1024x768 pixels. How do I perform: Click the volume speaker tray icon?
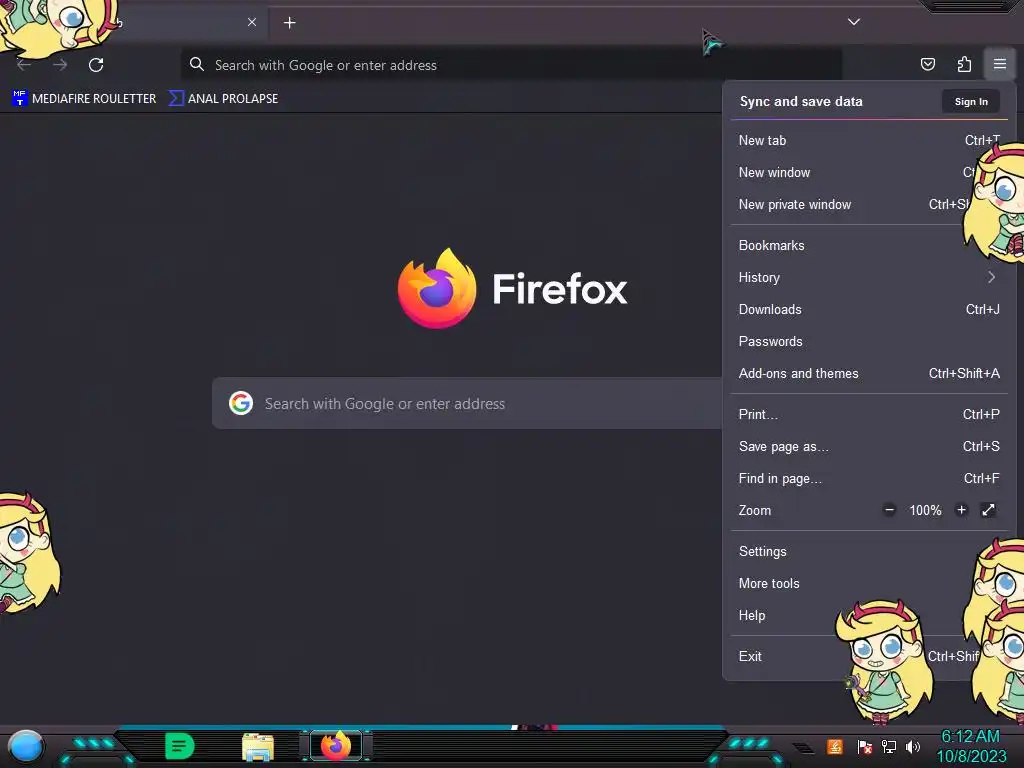coord(913,746)
